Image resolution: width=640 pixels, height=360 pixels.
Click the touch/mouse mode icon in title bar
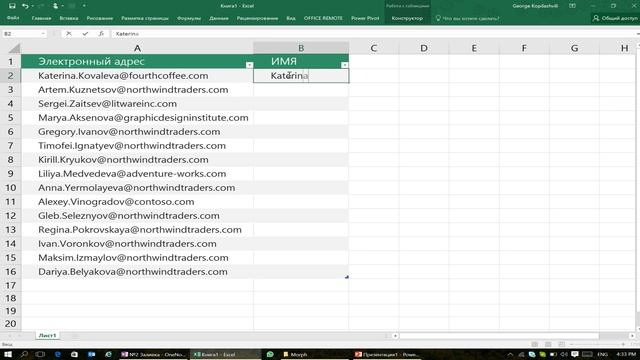(55, 6)
